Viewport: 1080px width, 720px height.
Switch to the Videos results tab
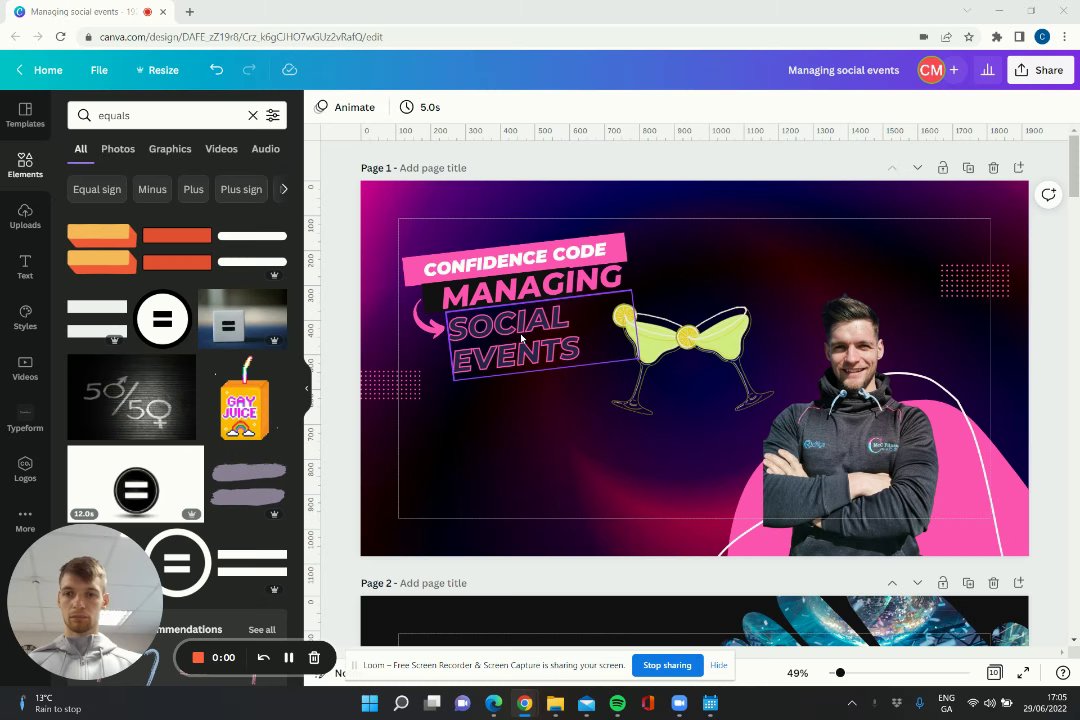[221, 149]
